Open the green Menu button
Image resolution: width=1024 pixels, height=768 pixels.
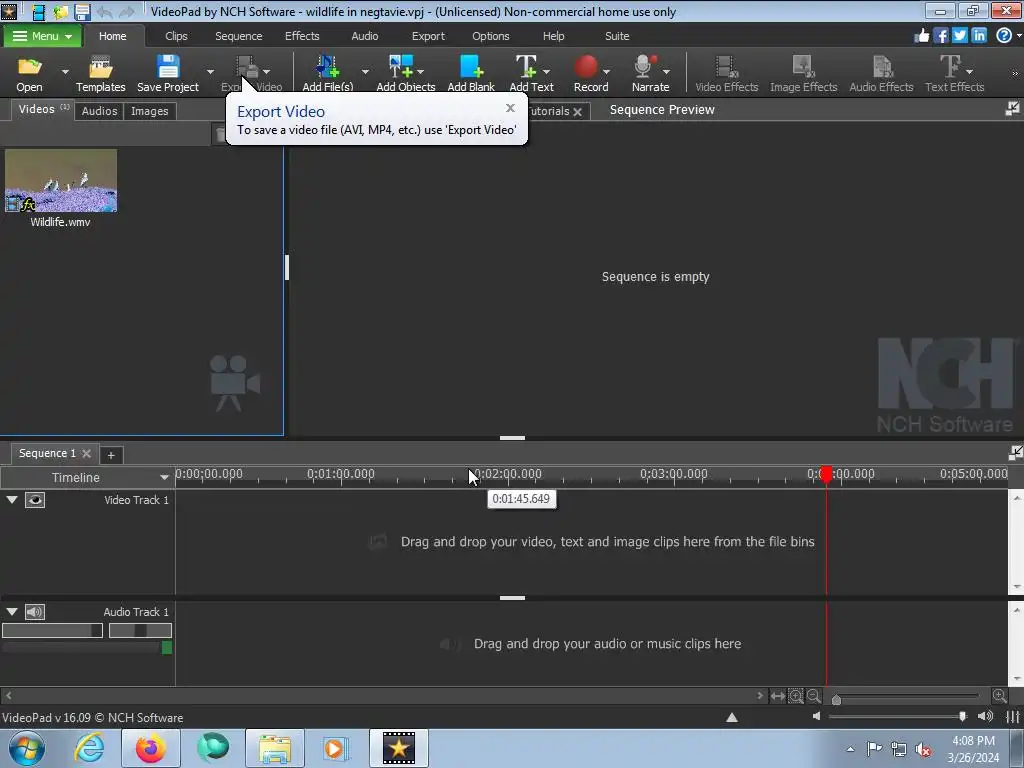(x=42, y=36)
